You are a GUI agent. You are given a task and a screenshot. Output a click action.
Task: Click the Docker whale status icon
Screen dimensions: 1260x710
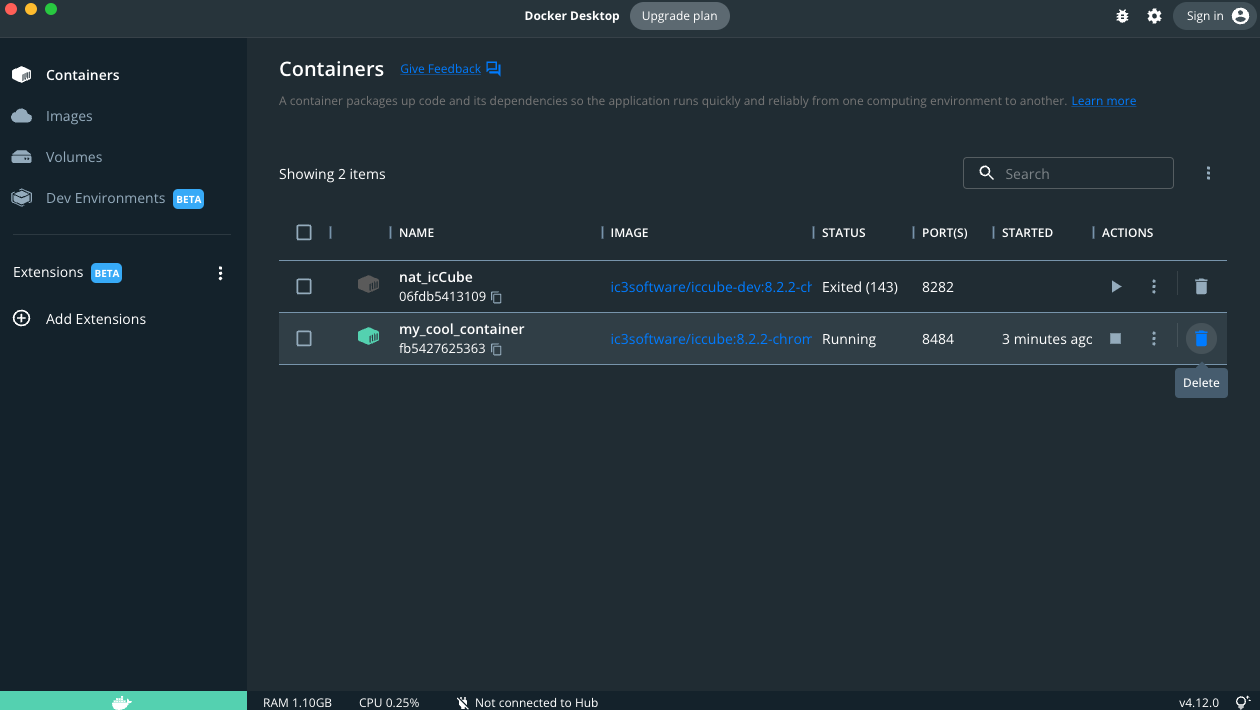[122, 702]
